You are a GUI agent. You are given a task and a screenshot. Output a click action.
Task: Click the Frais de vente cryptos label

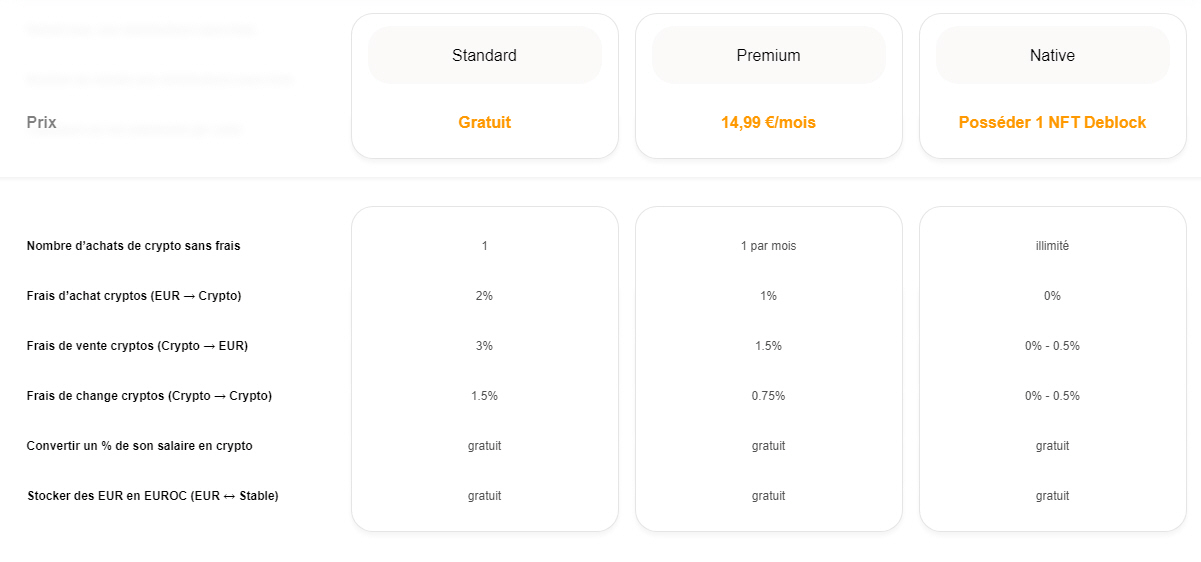coord(137,346)
